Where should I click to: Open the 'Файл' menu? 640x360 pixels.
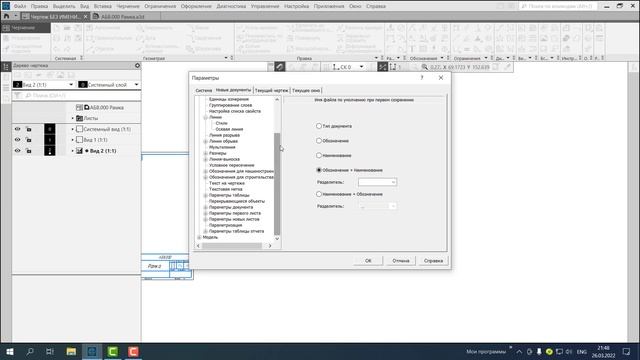tap(20, 6)
